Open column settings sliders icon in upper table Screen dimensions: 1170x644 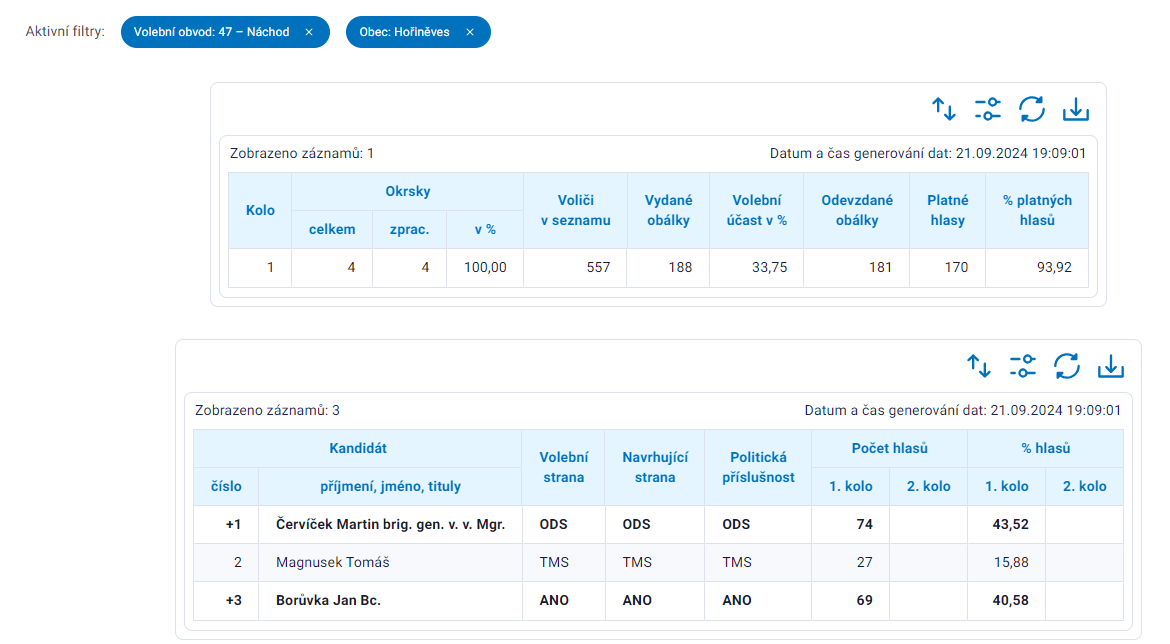988,109
